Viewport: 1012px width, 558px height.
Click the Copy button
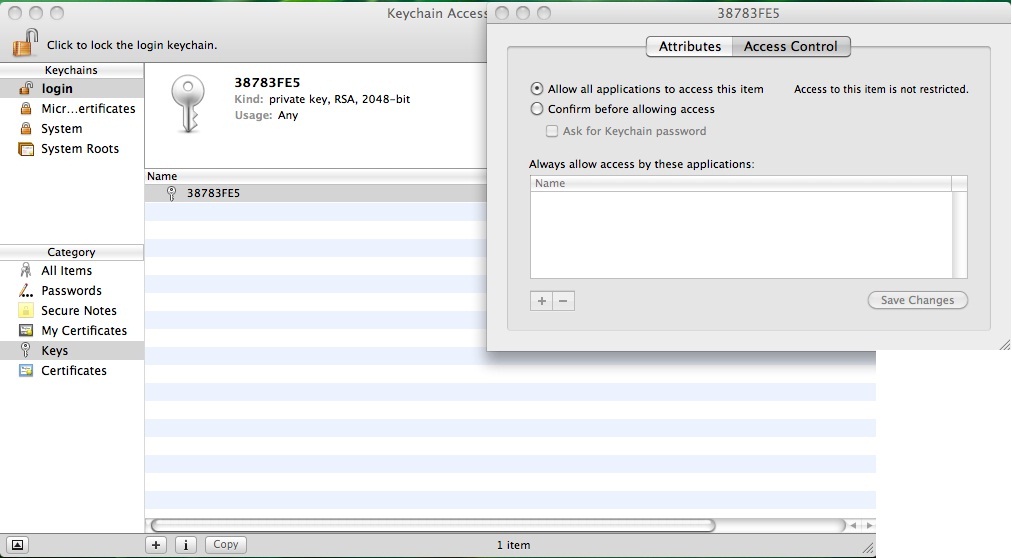click(x=226, y=545)
